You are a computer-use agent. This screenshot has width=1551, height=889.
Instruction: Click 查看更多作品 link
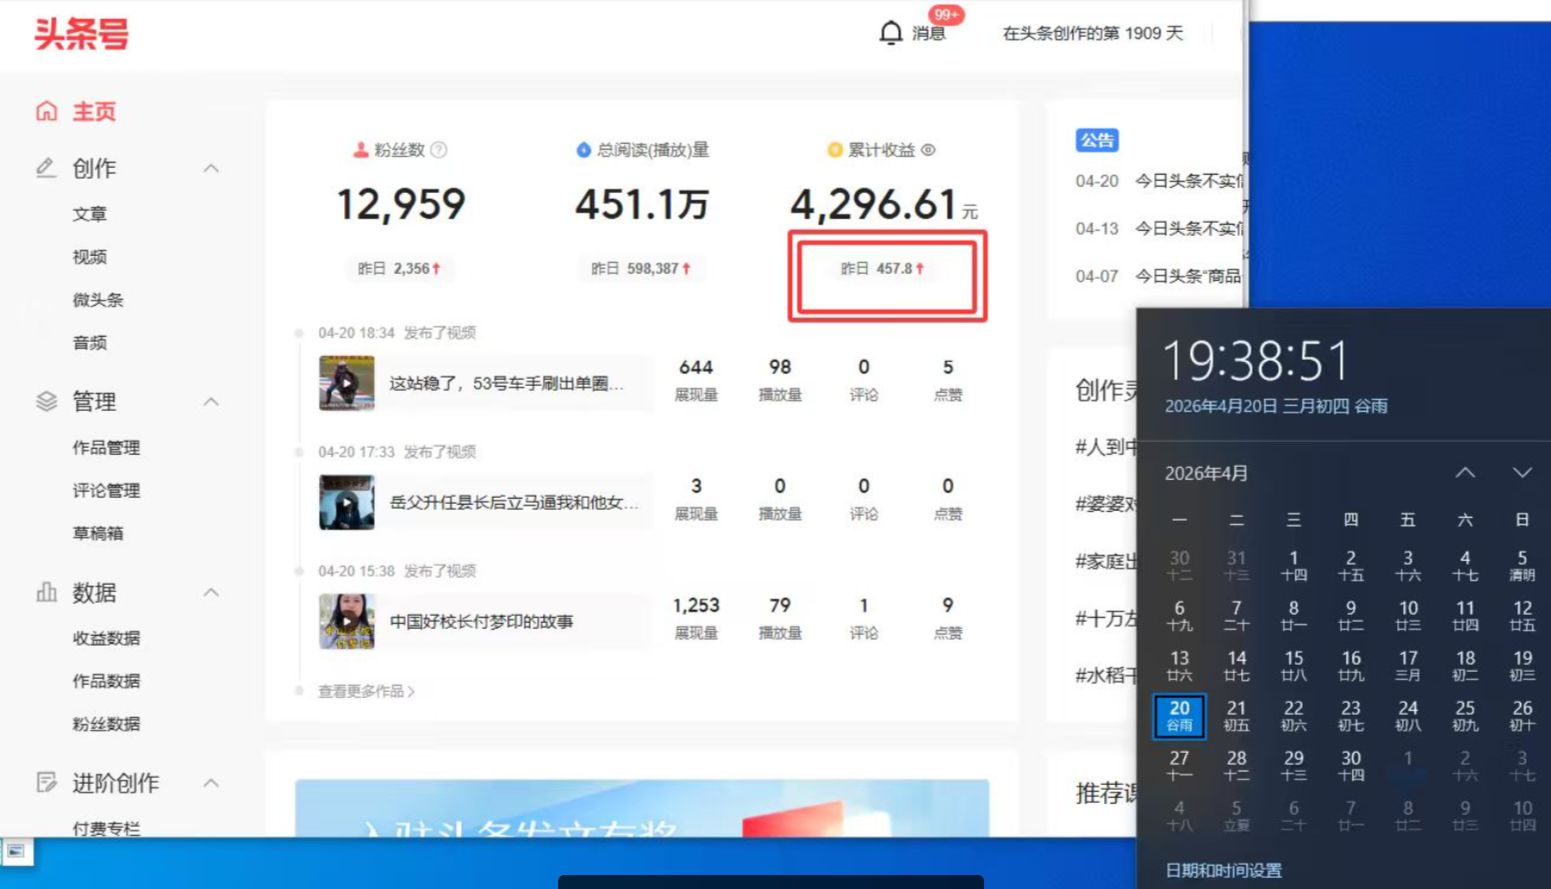pos(366,691)
